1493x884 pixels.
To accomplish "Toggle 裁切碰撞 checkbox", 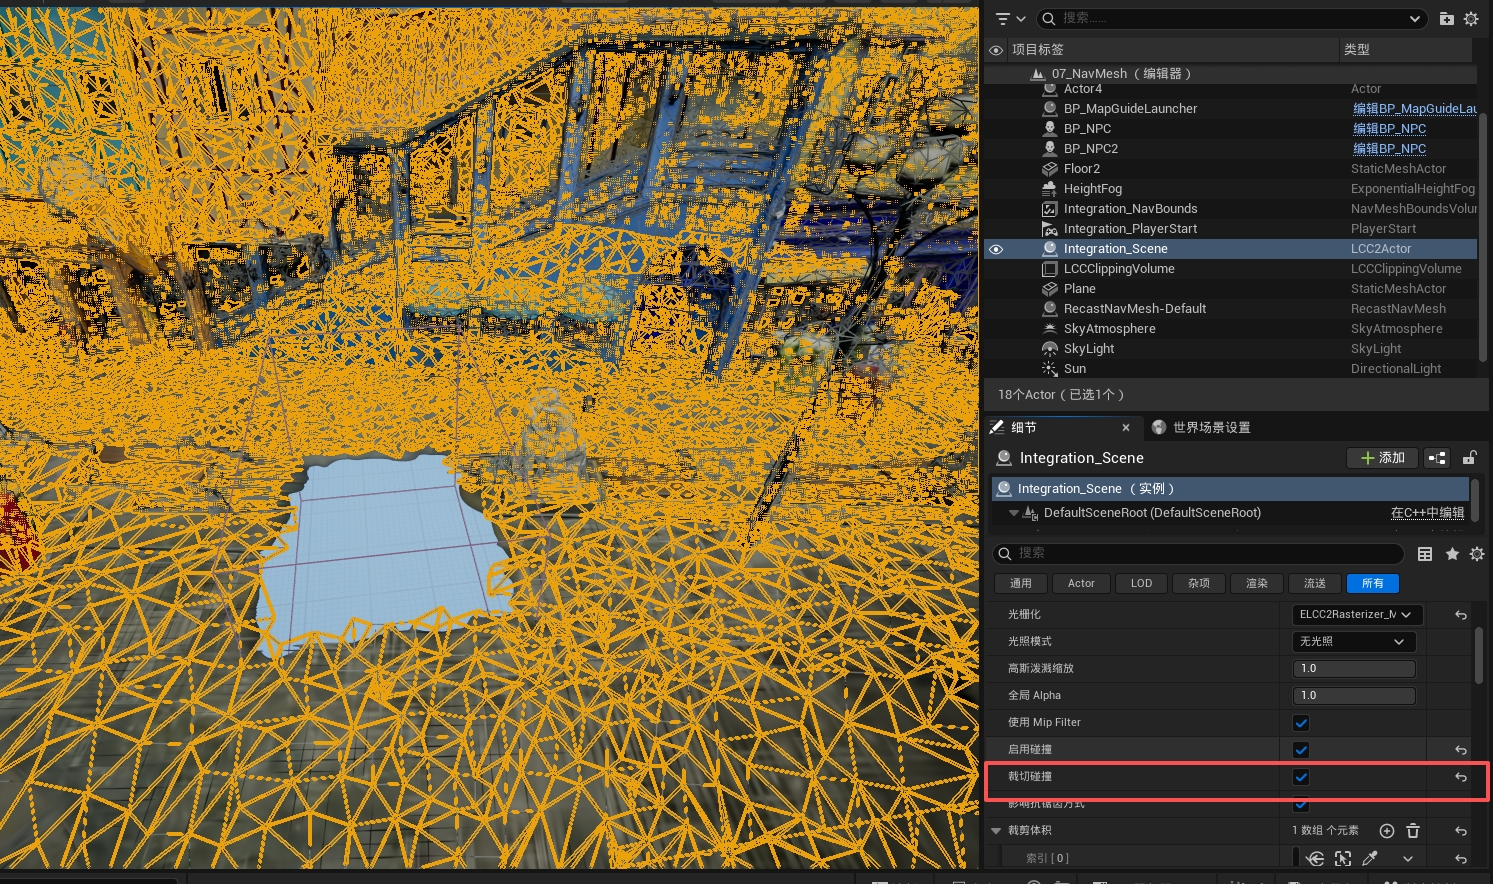I will 1301,777.
